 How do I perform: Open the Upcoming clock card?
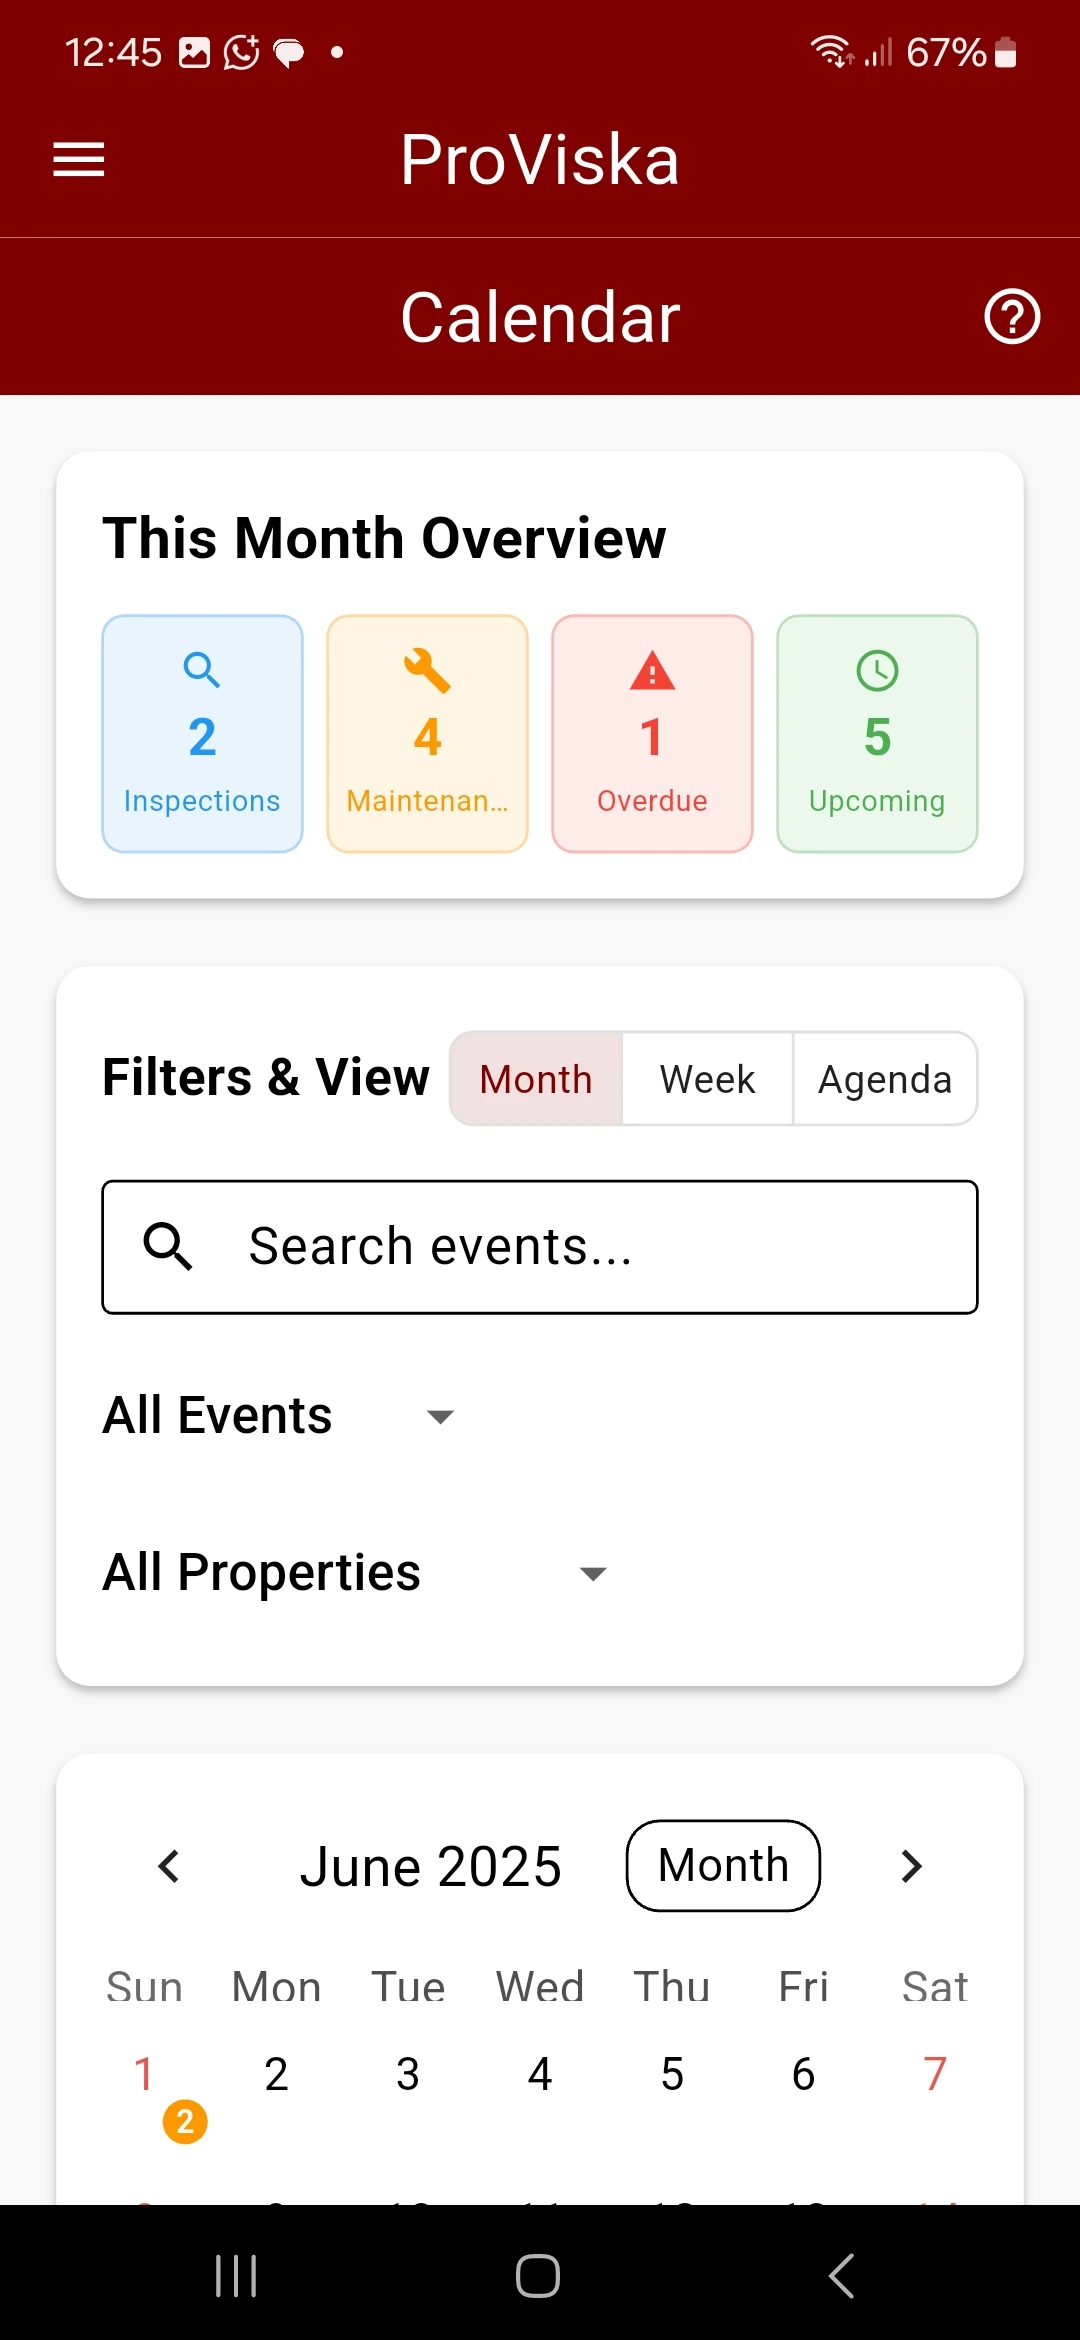tap(877, 734)
